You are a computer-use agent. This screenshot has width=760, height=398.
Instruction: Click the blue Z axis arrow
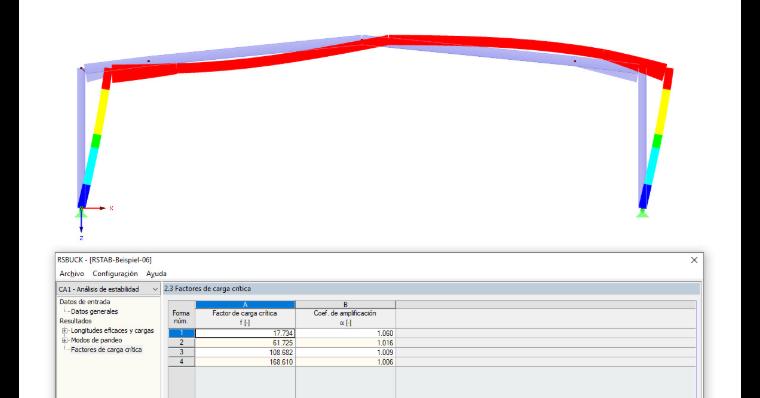coord(81,222)
